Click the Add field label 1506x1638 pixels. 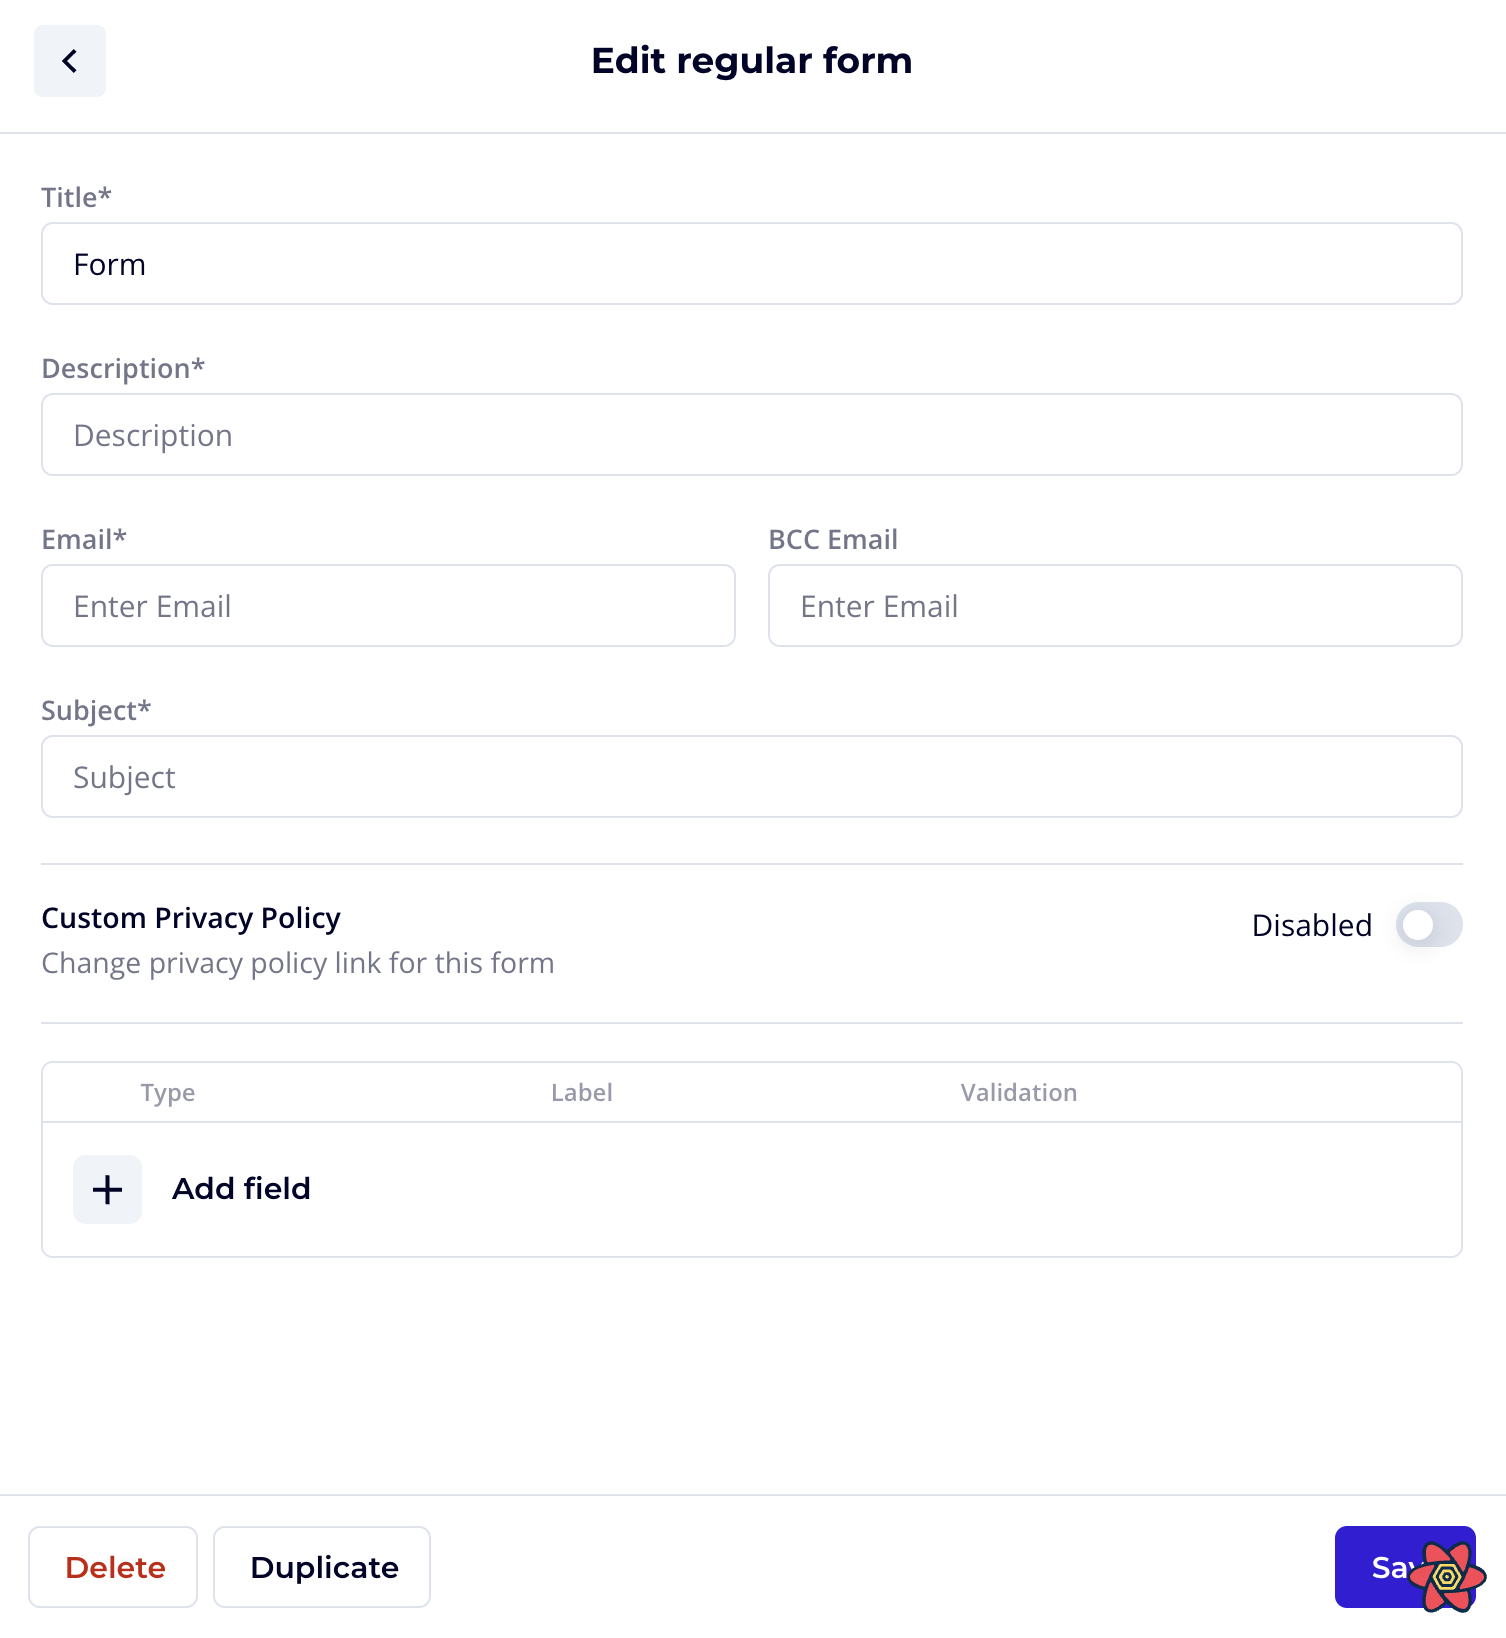tap(240, 1189)
